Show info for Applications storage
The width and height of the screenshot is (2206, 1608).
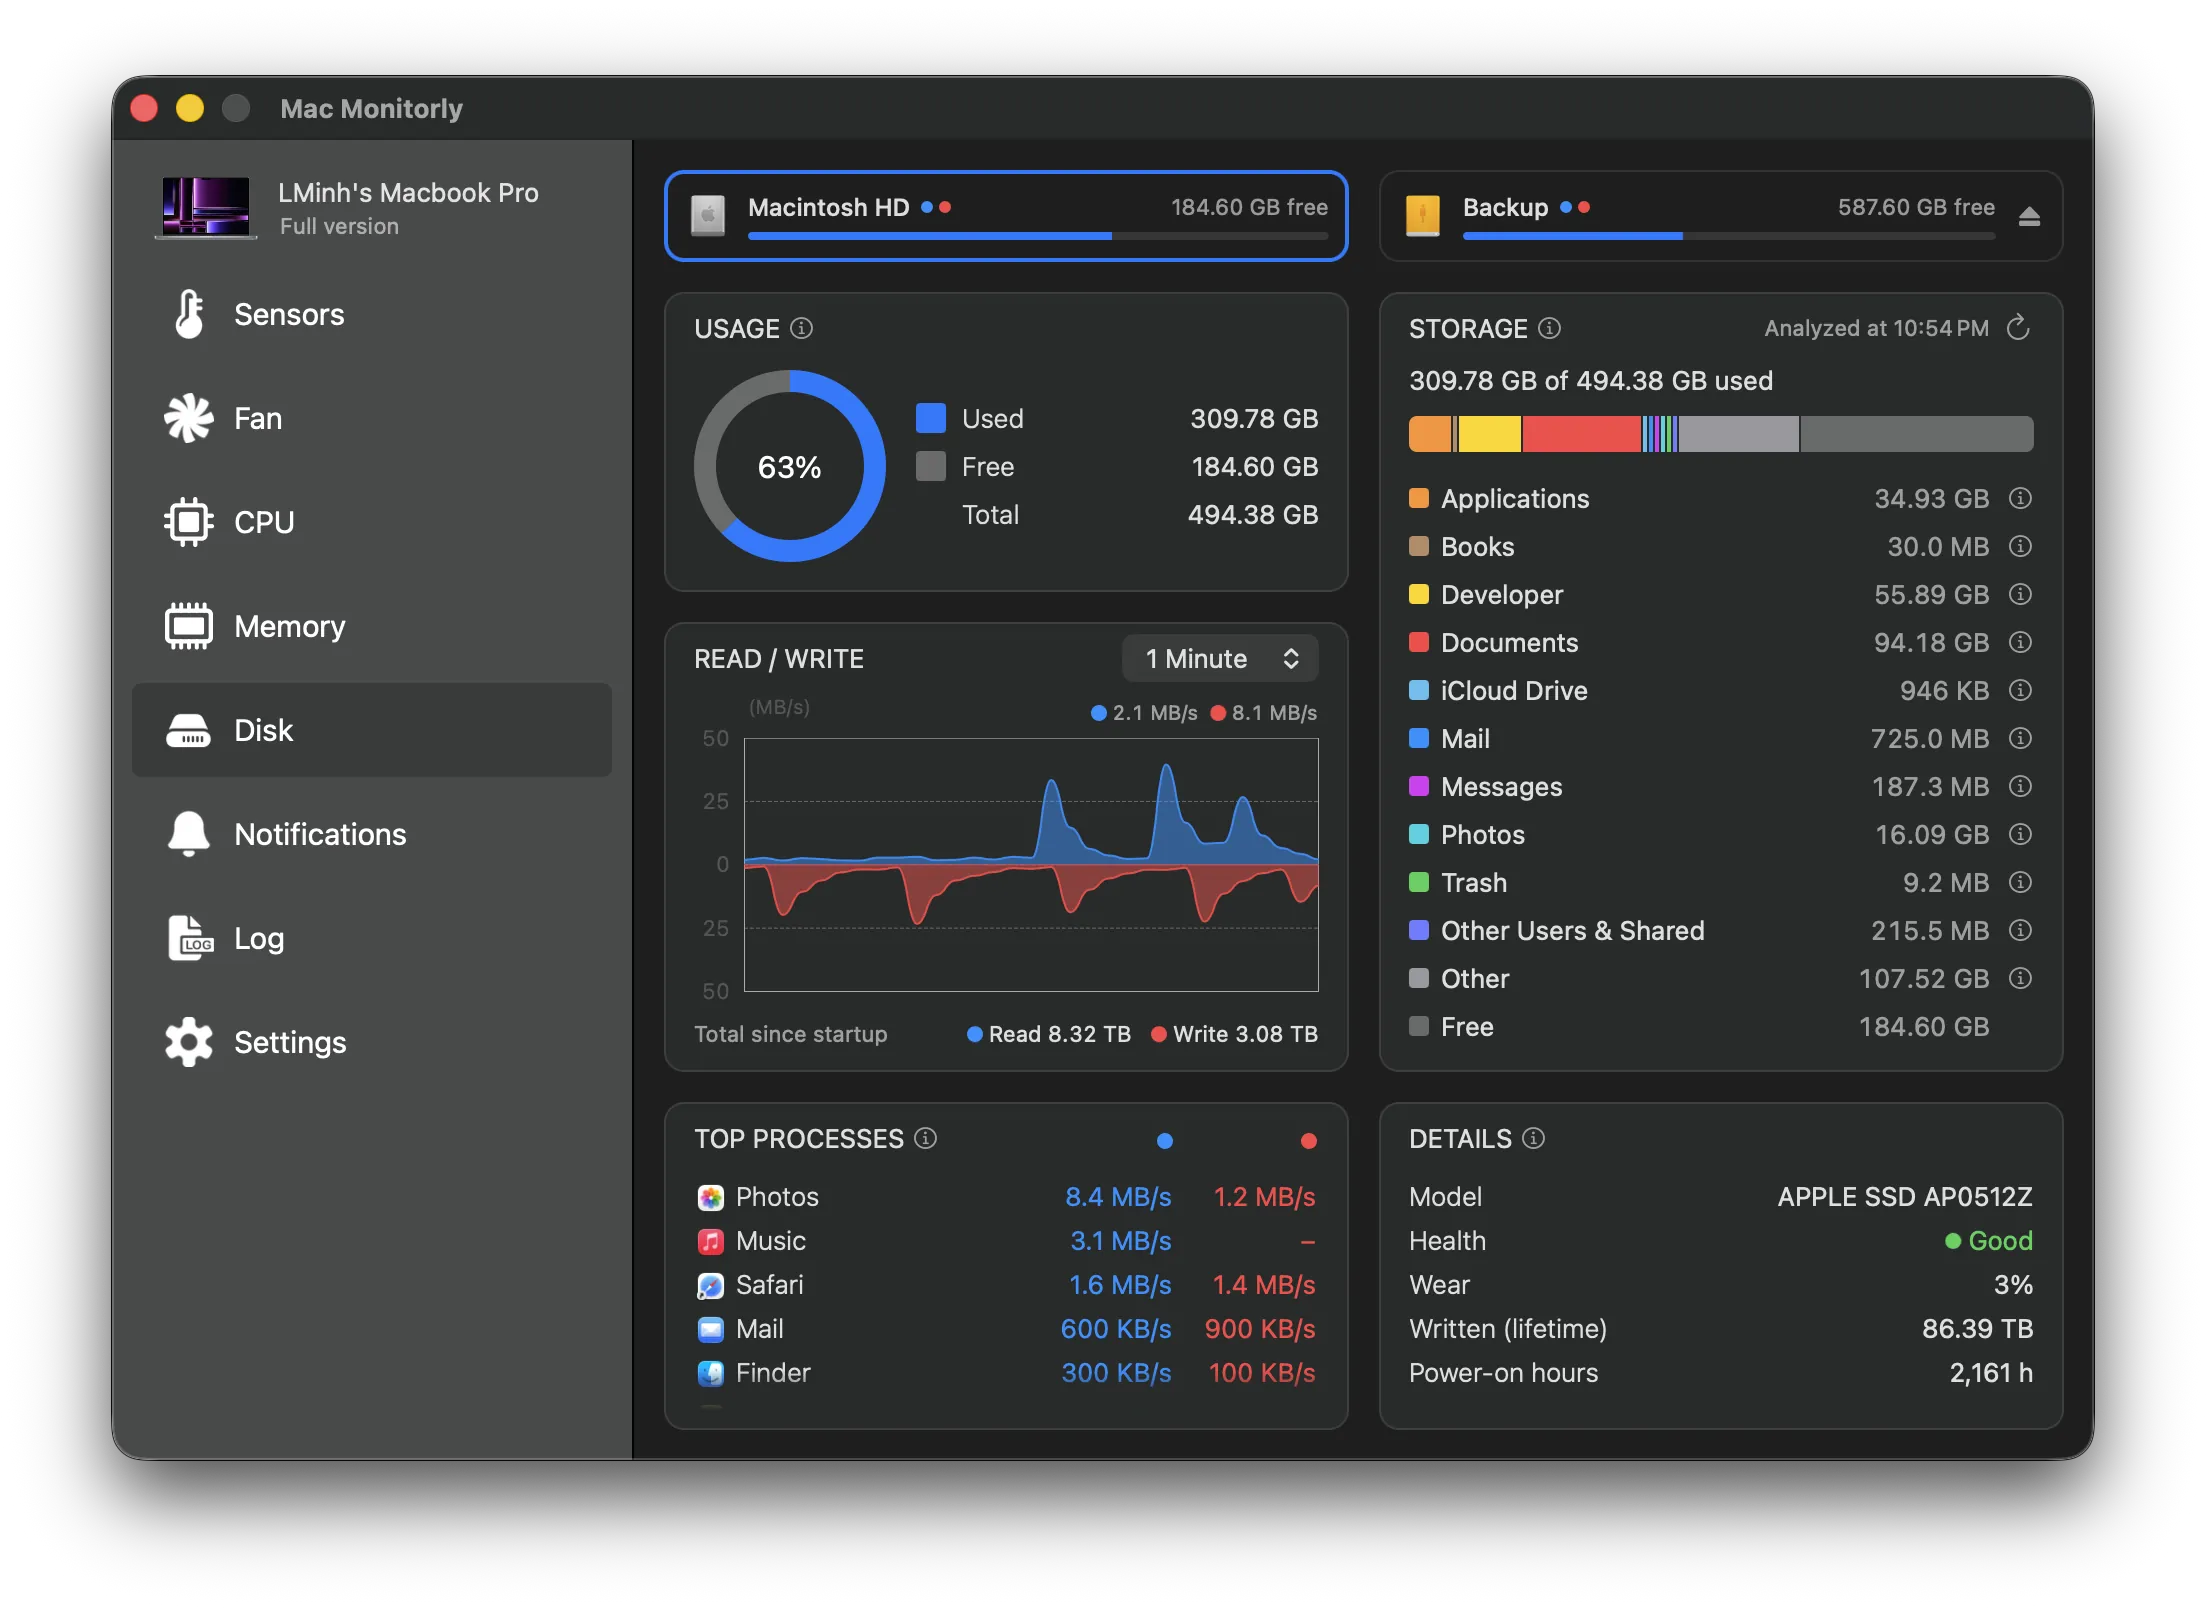tap(2020, 498)
